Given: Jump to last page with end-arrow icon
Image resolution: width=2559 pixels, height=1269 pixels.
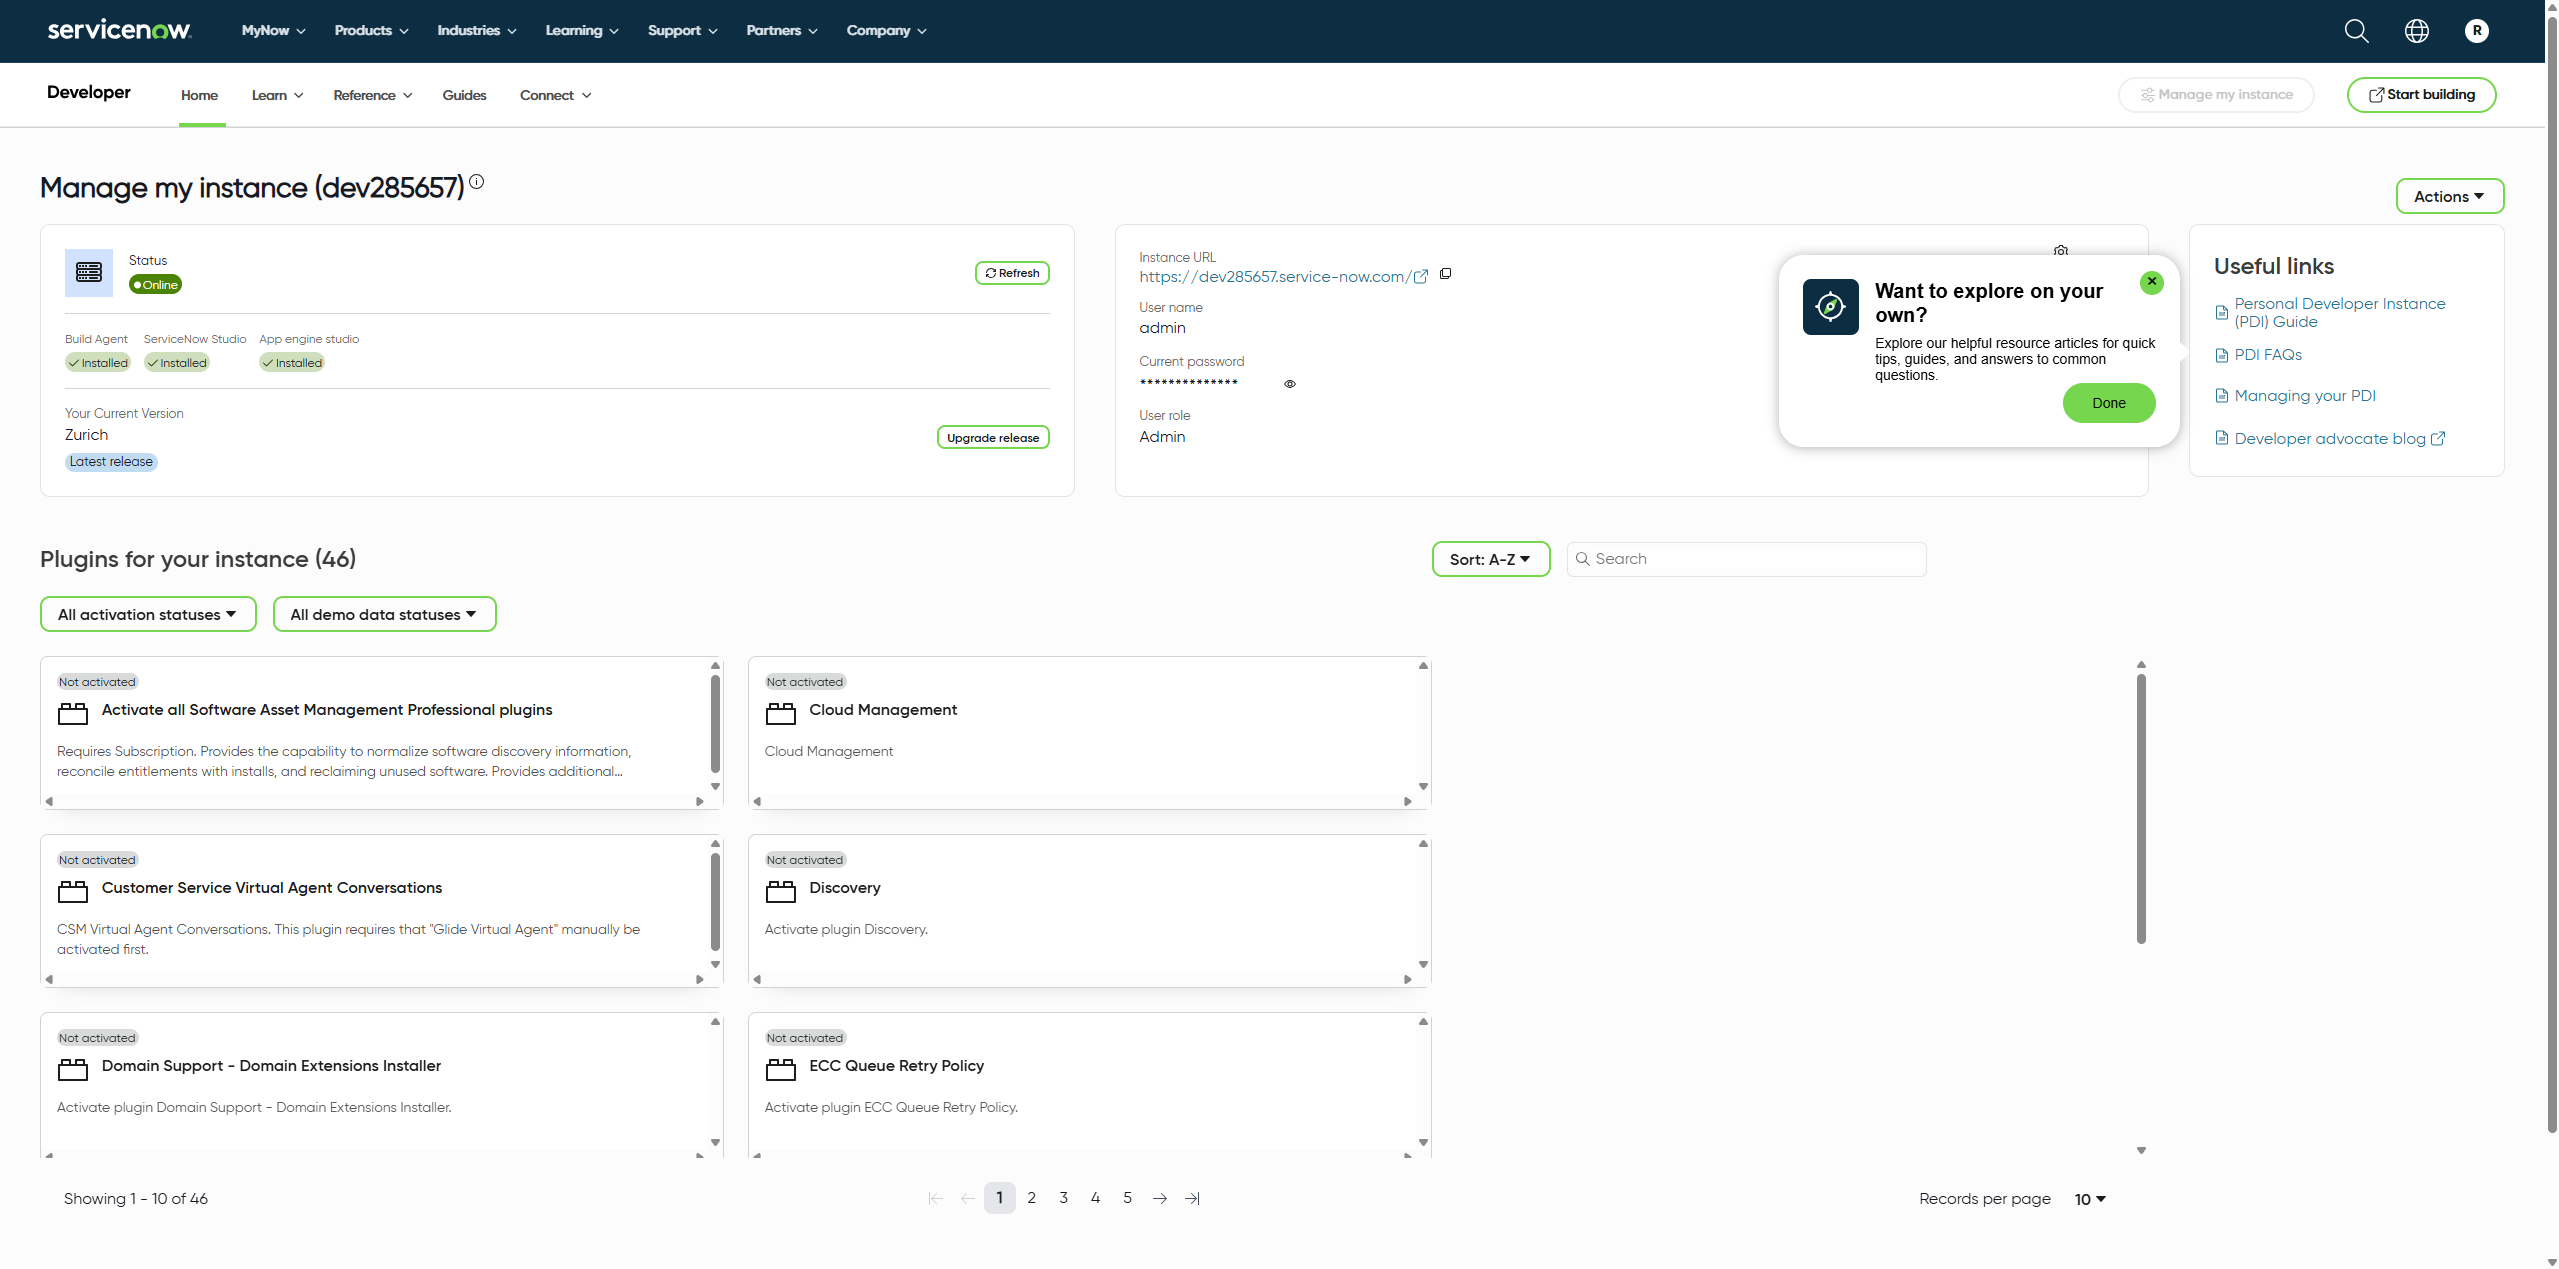Looking at the screenshot, I should (1191, 1197).
